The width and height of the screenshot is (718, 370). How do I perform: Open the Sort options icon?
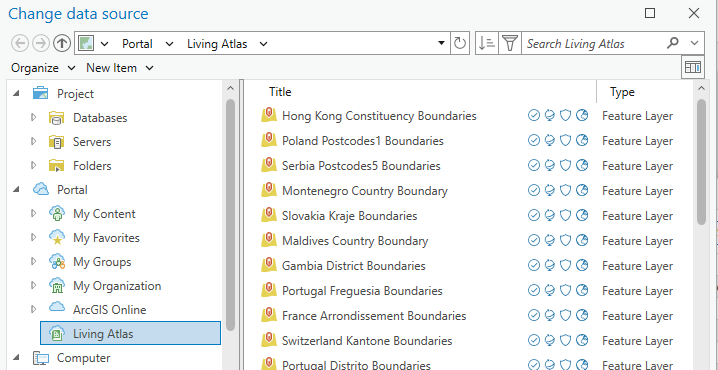point(486,44)
